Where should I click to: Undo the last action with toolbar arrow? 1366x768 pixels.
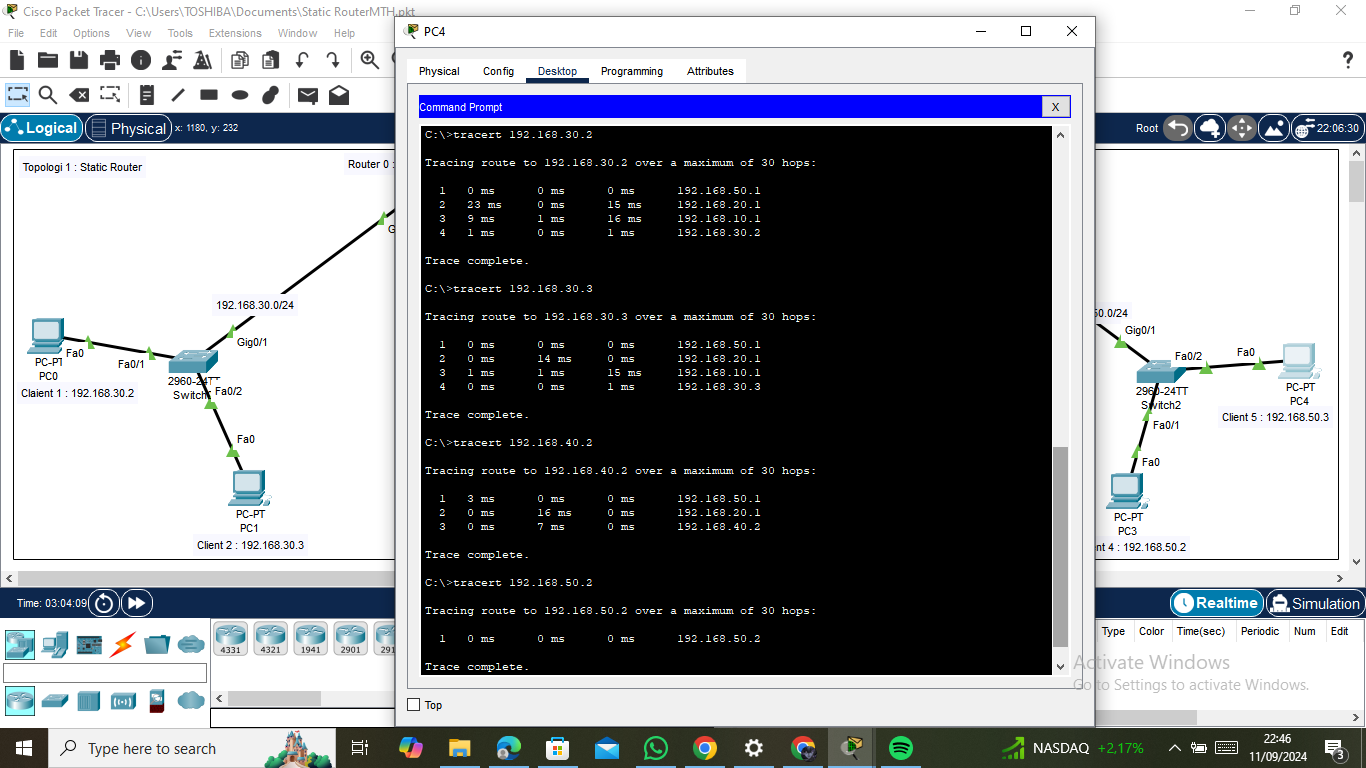pyautogui.click(x=301, y=60)
